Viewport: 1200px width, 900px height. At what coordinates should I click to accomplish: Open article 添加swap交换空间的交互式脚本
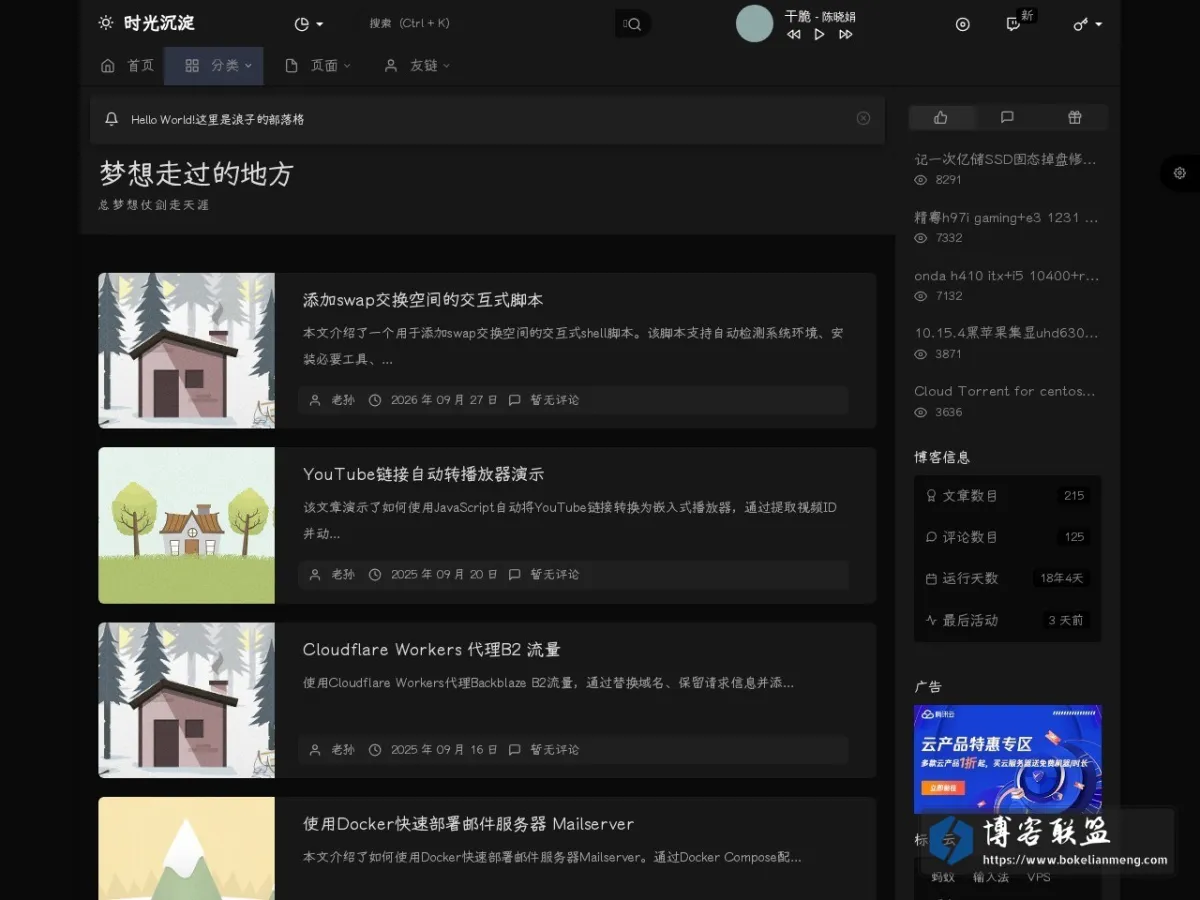point(423,300)
